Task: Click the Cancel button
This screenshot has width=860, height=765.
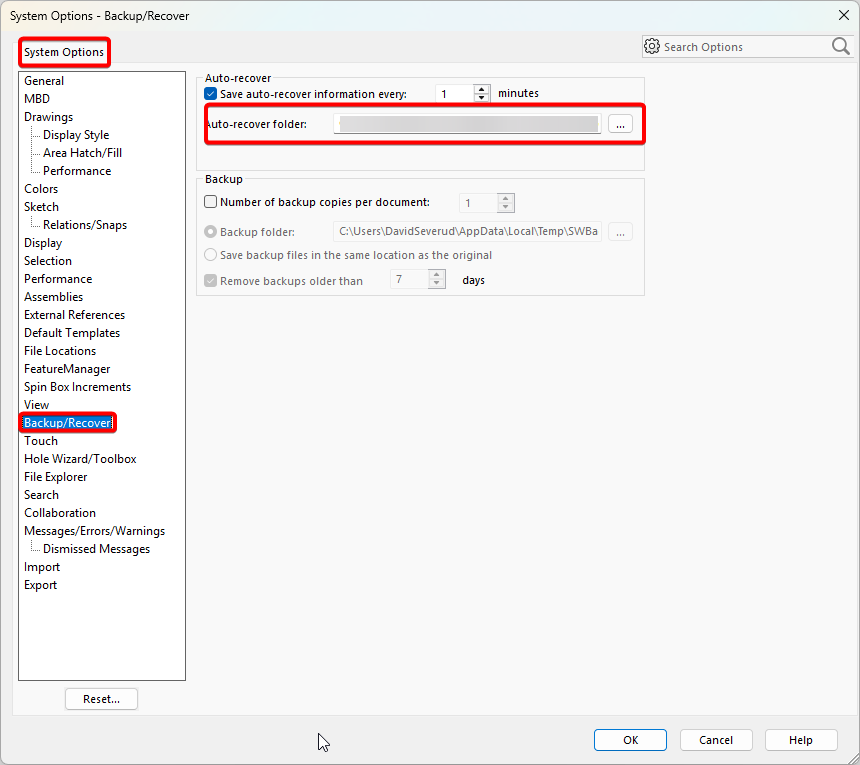Action: point(716,740)
